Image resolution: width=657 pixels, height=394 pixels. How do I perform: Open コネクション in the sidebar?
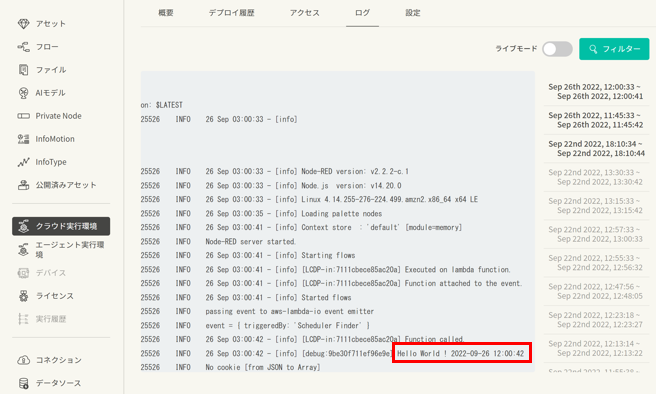click(58, 360)
